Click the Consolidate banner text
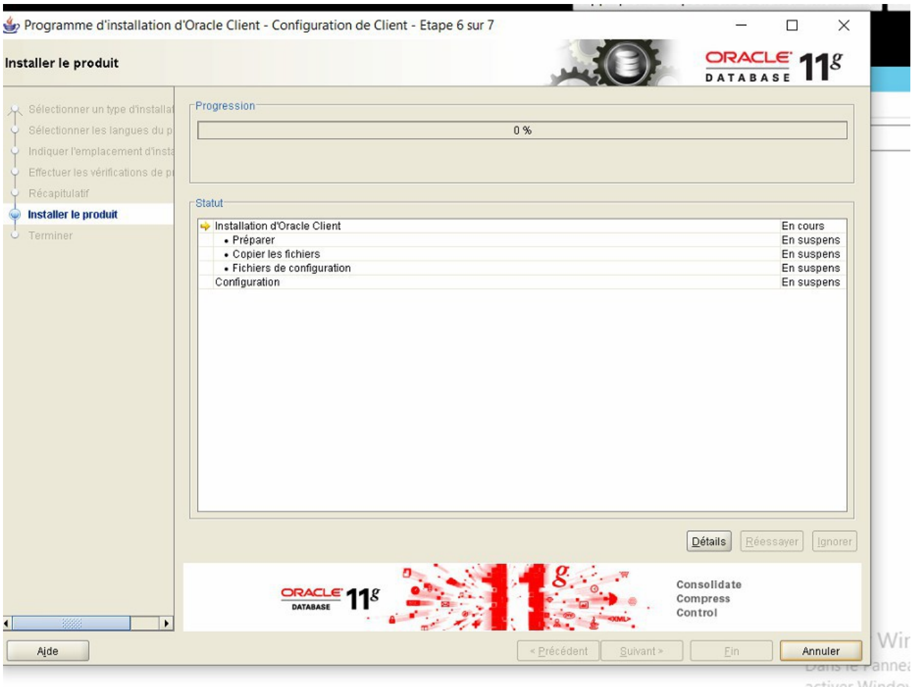 (708, 585)
